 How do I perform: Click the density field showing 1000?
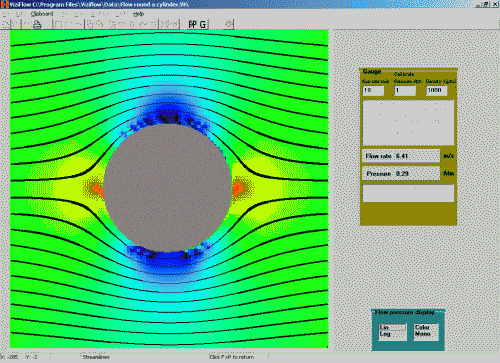[436, 90]
